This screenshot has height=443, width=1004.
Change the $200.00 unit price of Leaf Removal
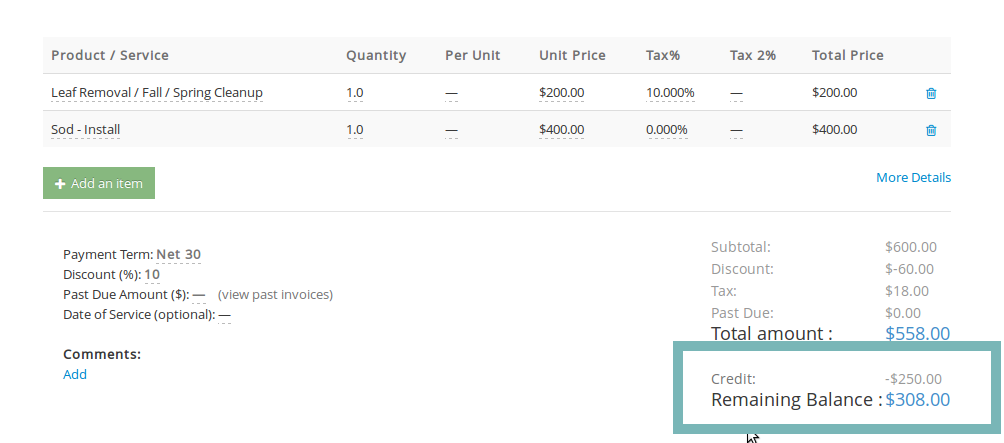coord(562,93)
